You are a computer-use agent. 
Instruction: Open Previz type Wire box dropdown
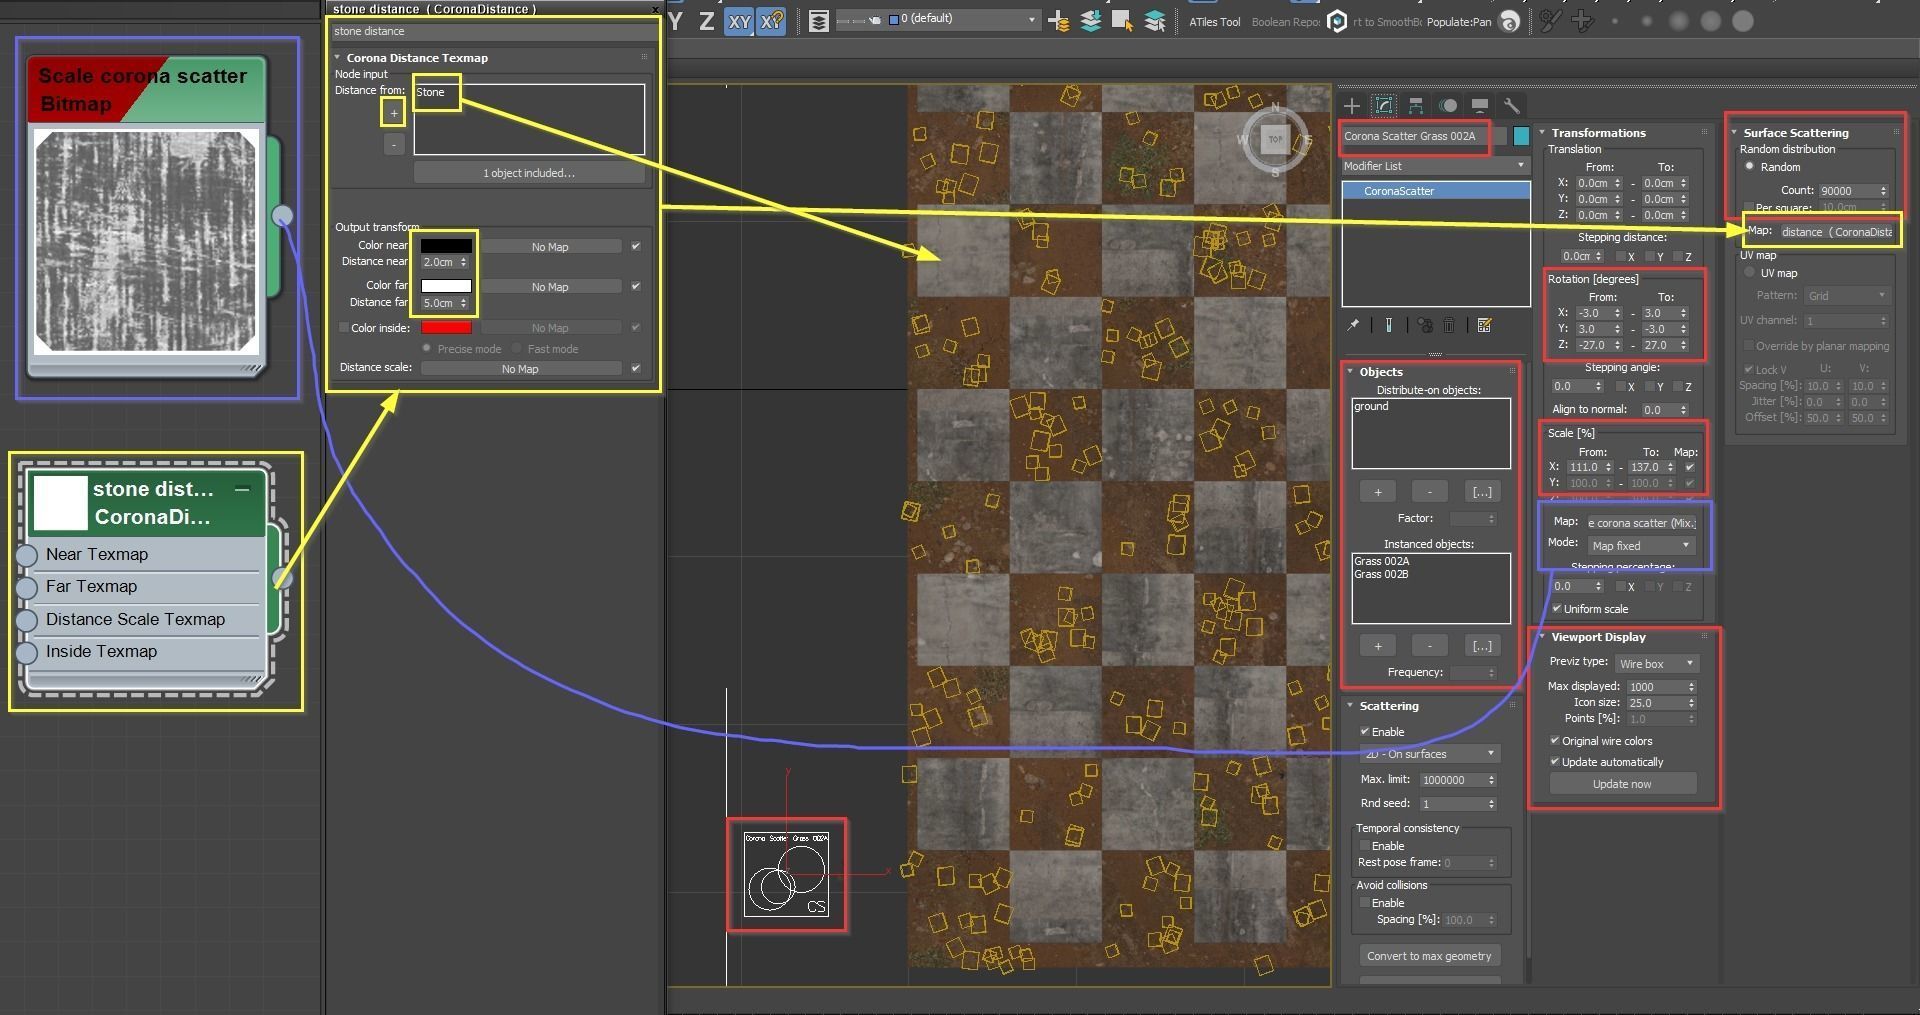[x=1657, y=664]
